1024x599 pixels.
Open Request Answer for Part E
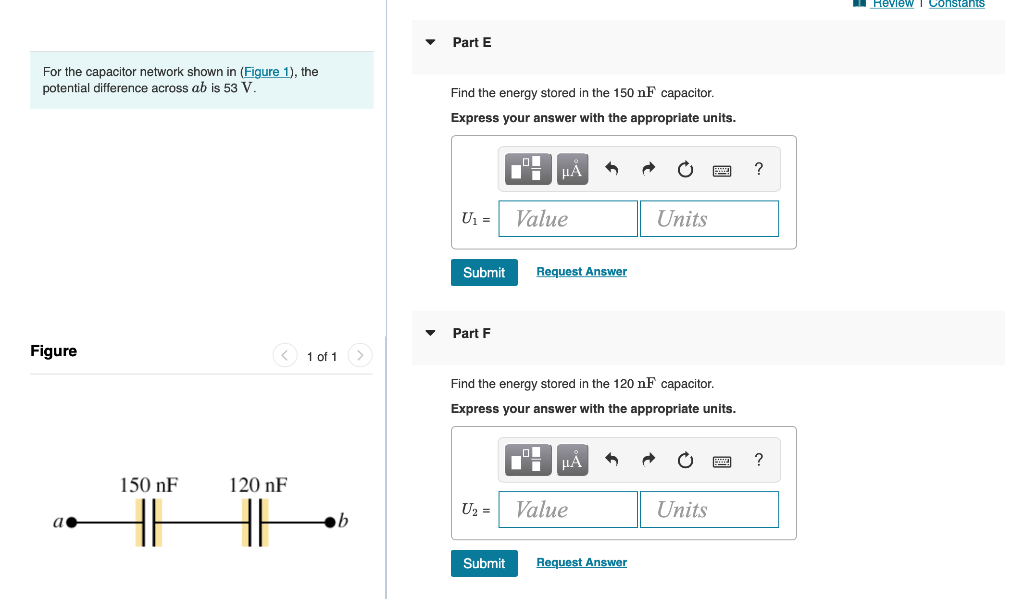point(581,271)
